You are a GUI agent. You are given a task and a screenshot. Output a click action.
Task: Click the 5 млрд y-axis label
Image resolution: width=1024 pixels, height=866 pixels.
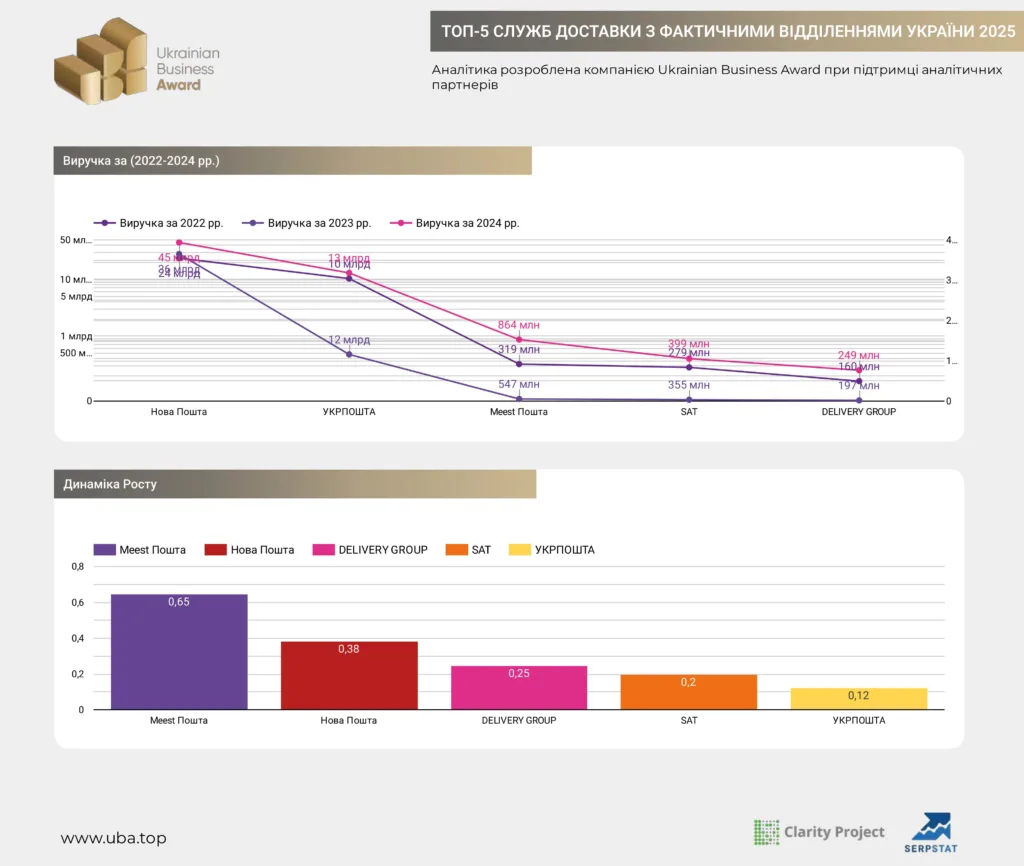point(76,297)
